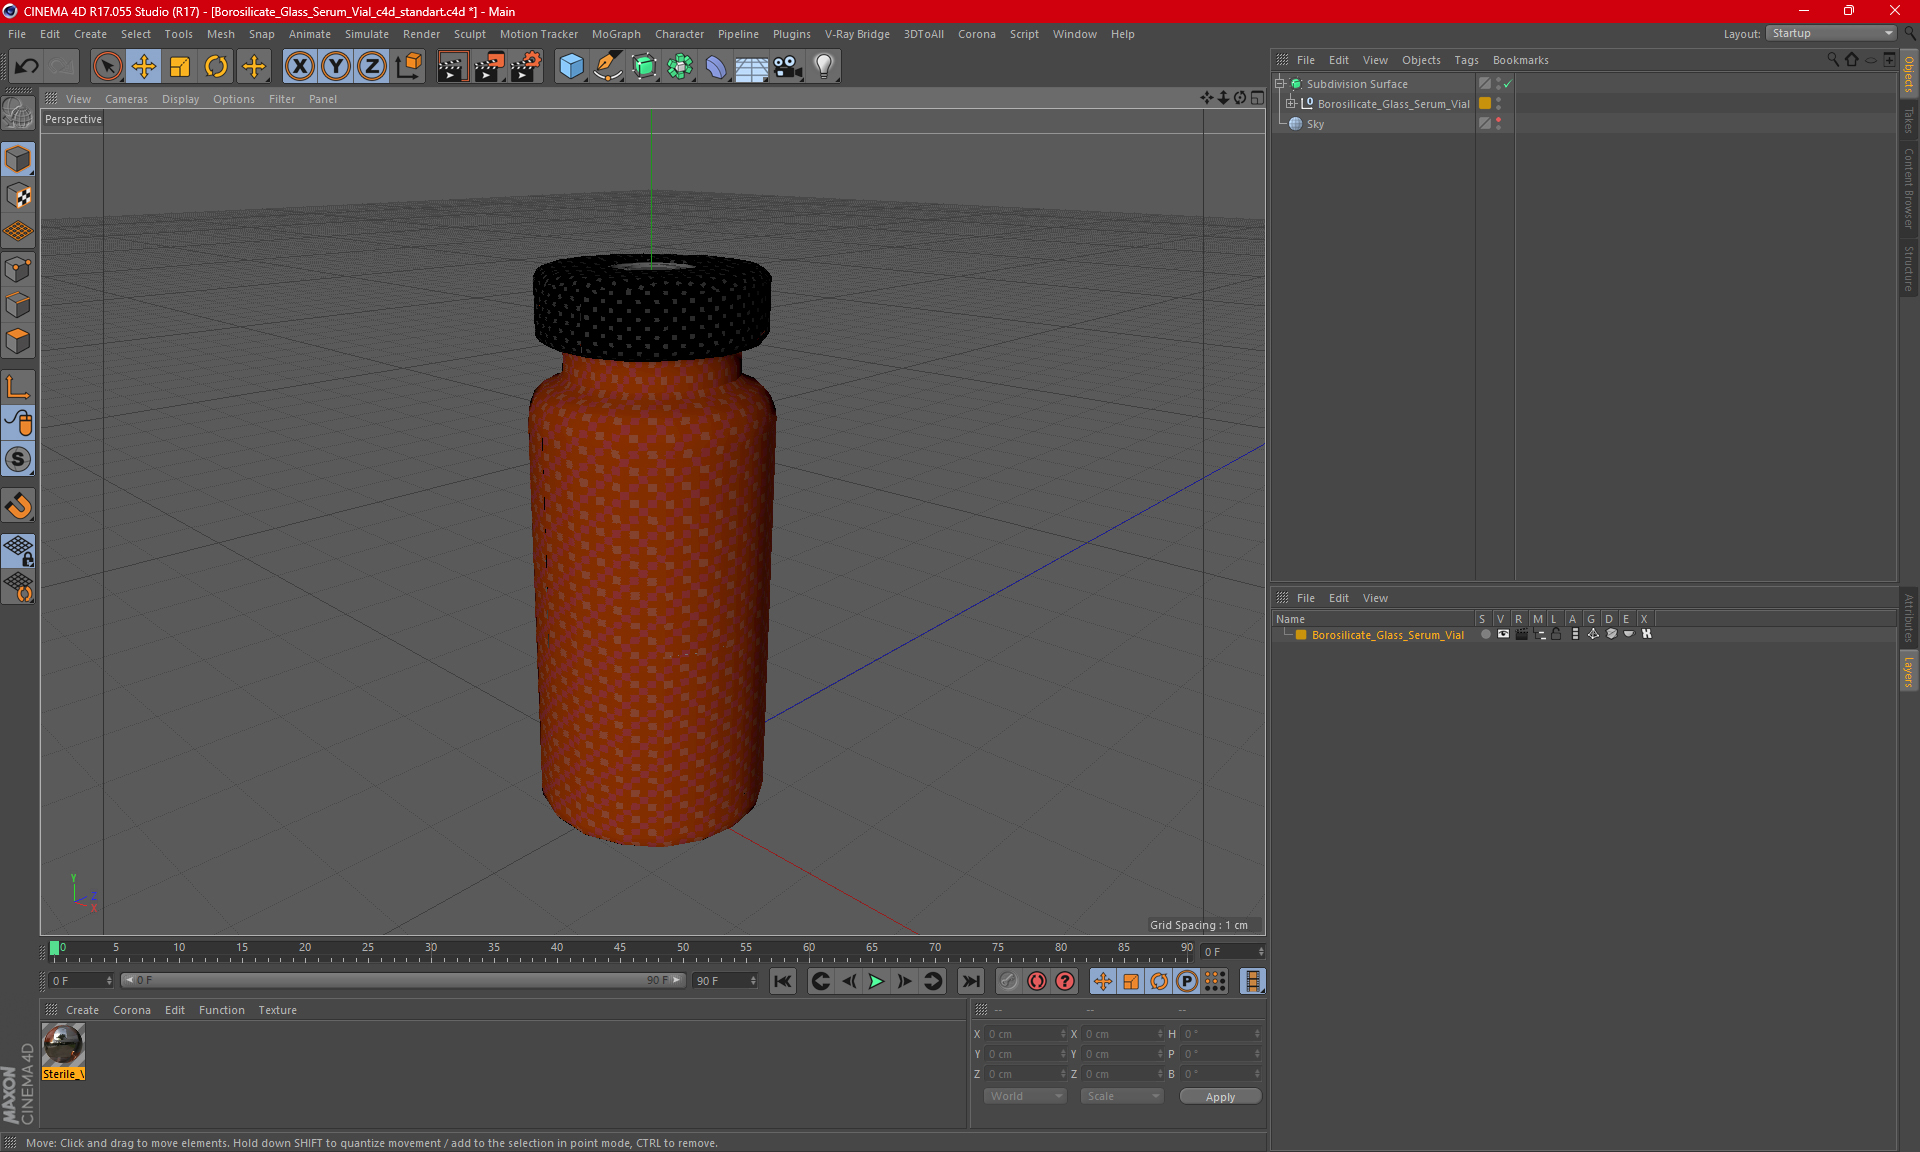Toggle Y axis lock
The height and width of the screenshot is (1152, 1920).
pos(336,66)
